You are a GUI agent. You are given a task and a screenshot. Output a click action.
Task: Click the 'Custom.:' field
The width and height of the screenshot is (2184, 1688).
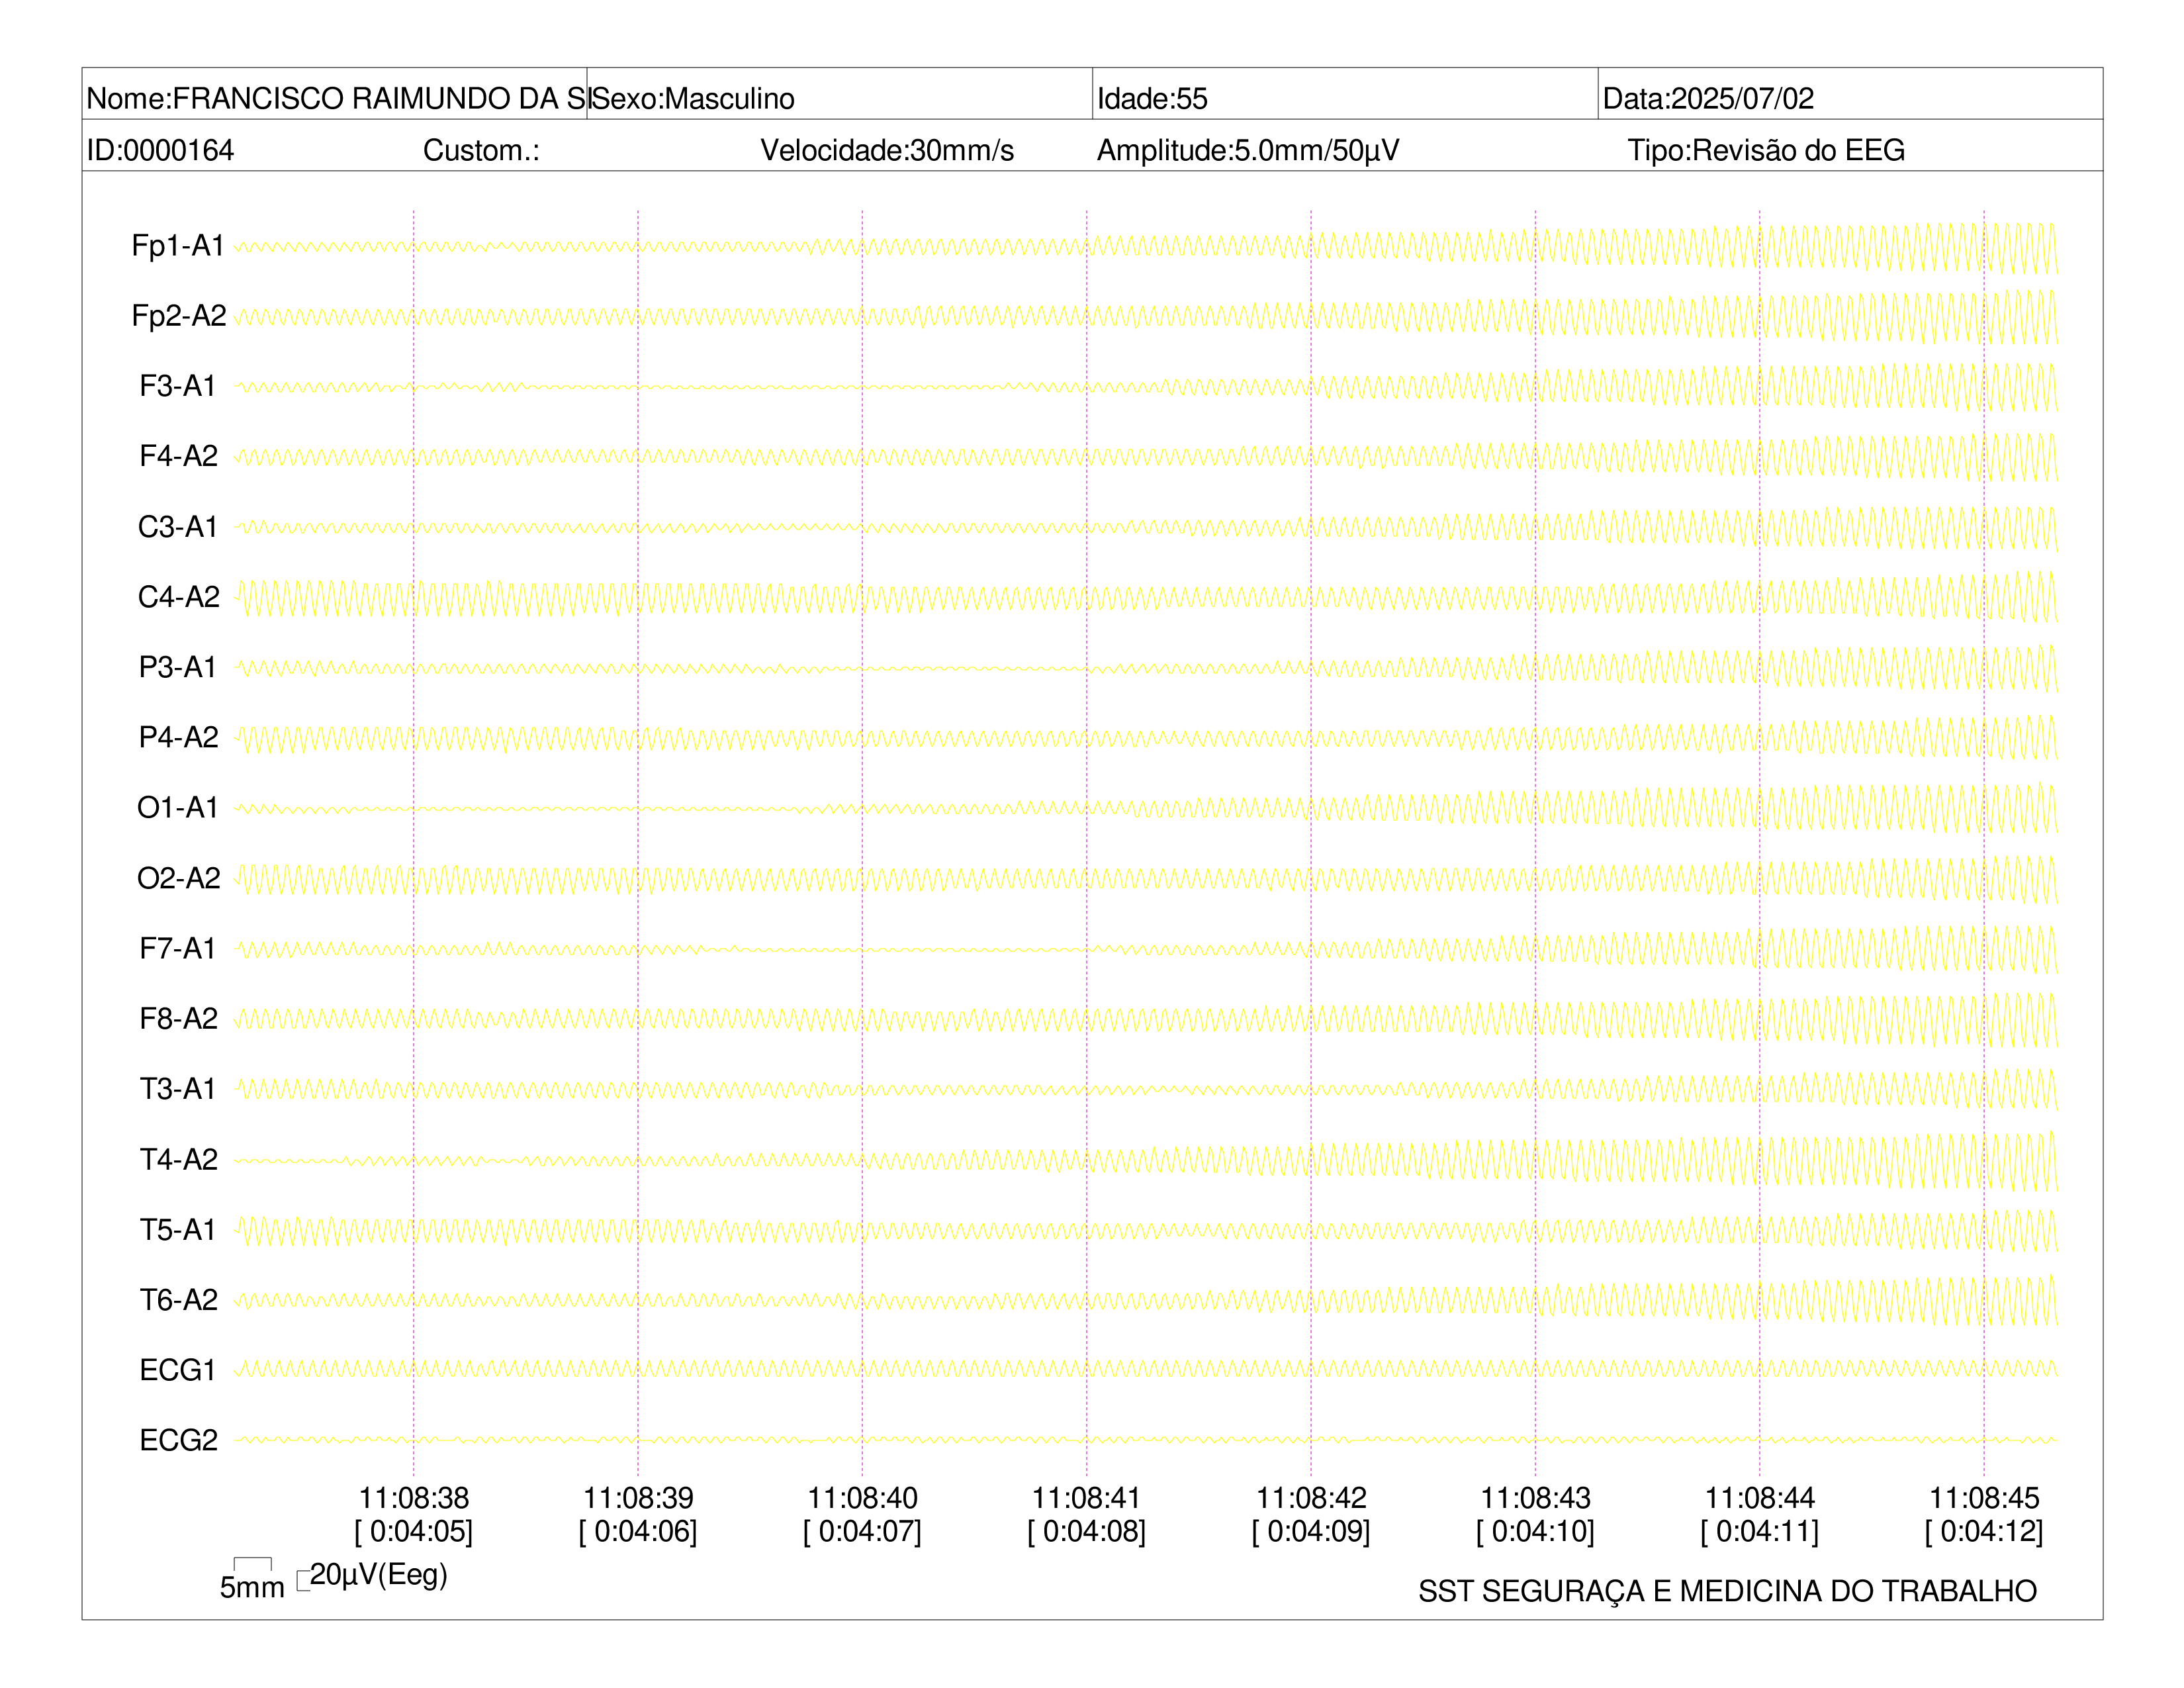[x=481, y=150]
